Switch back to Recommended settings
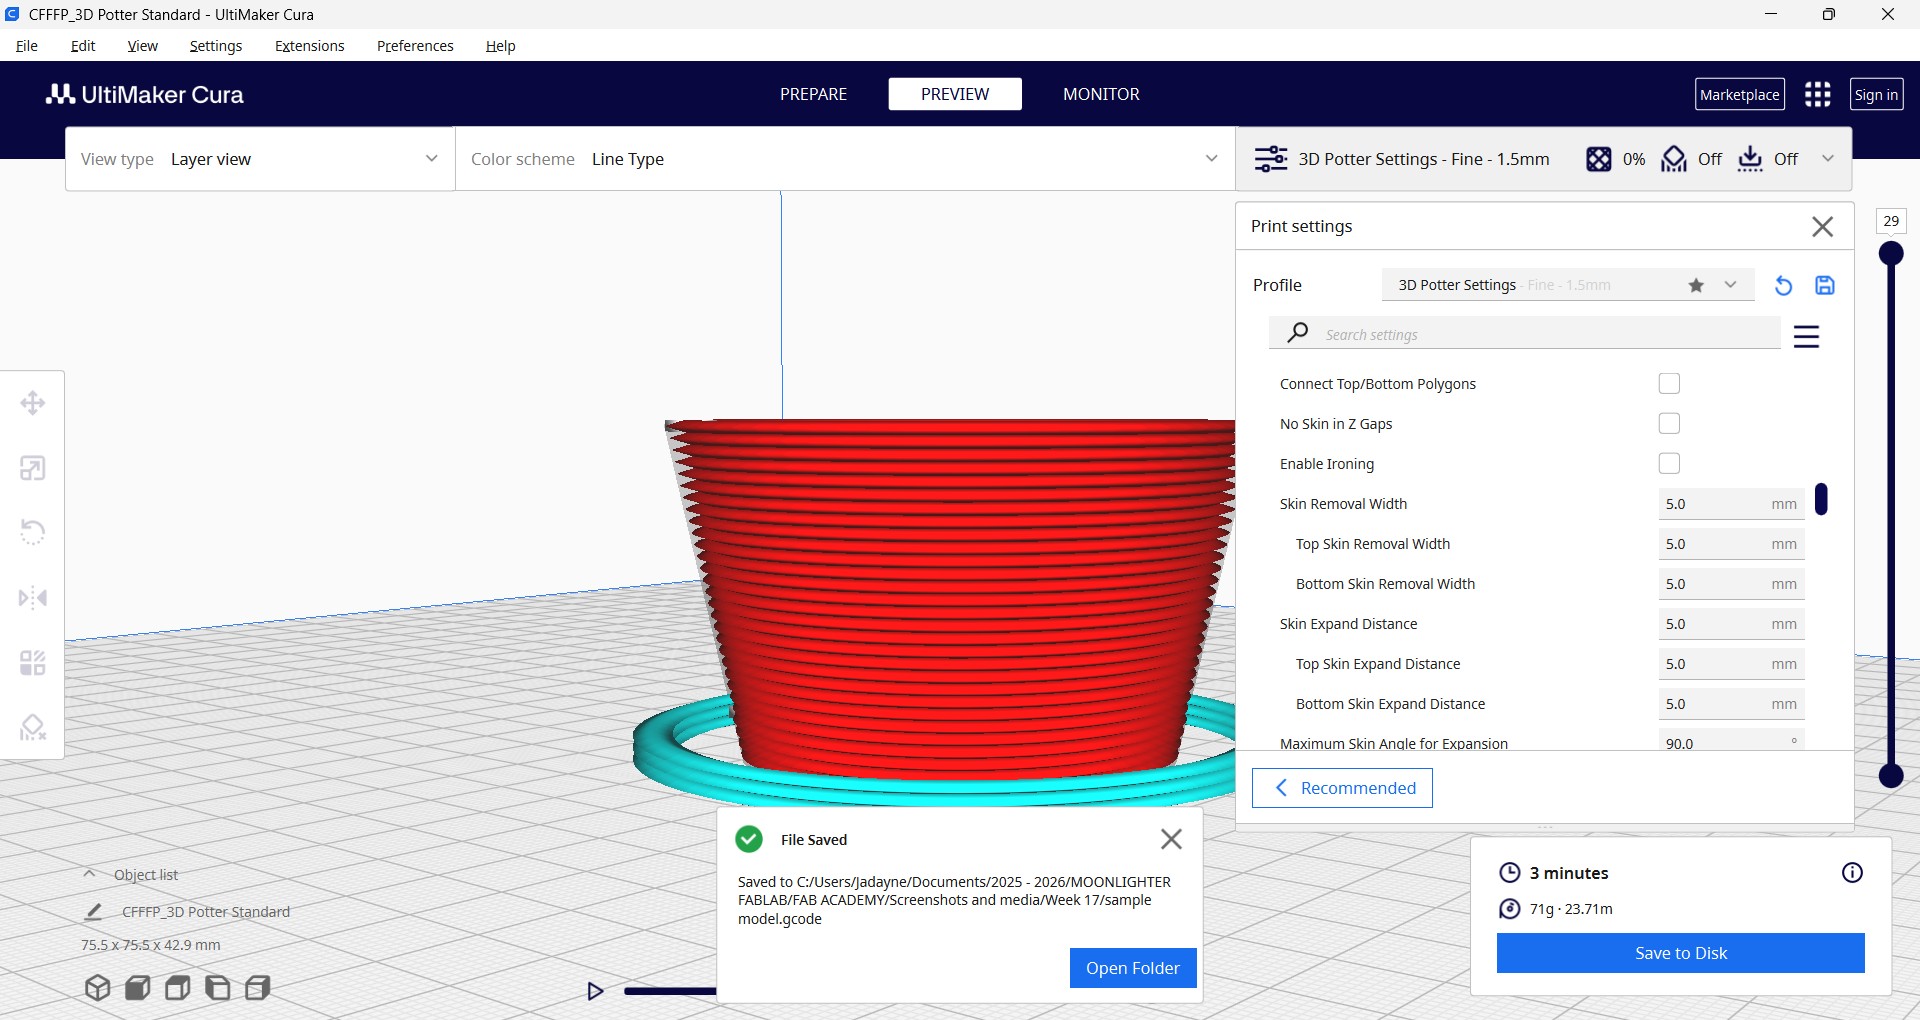 pyautogui.click(x=1342, y=788)
